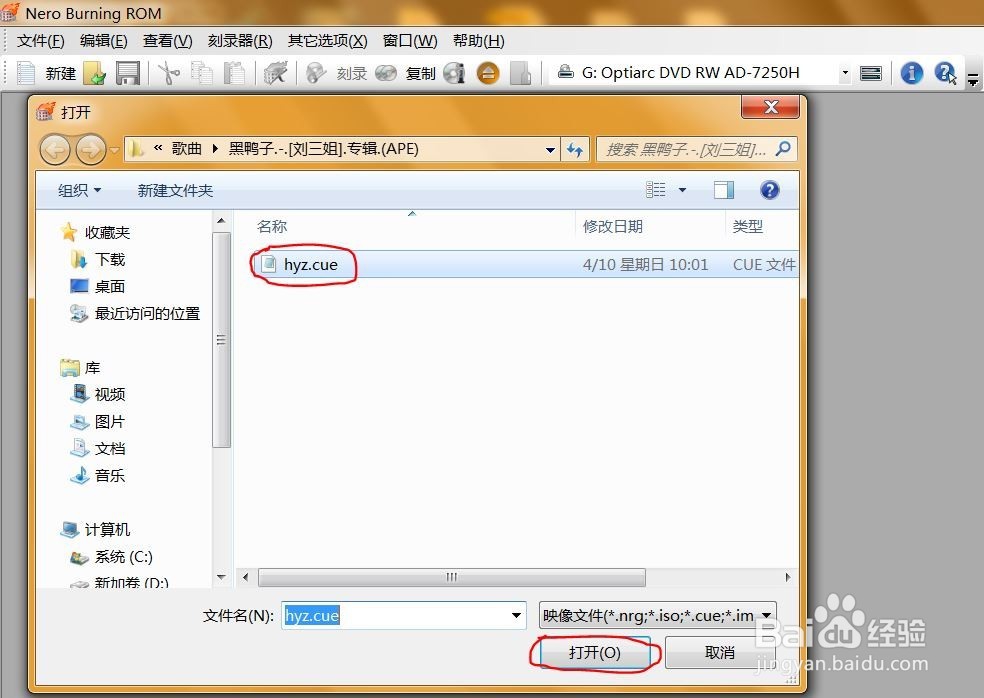Open the 查看(V) menu
The height and width of the screenshot is (698, 984).
(168, 41)
